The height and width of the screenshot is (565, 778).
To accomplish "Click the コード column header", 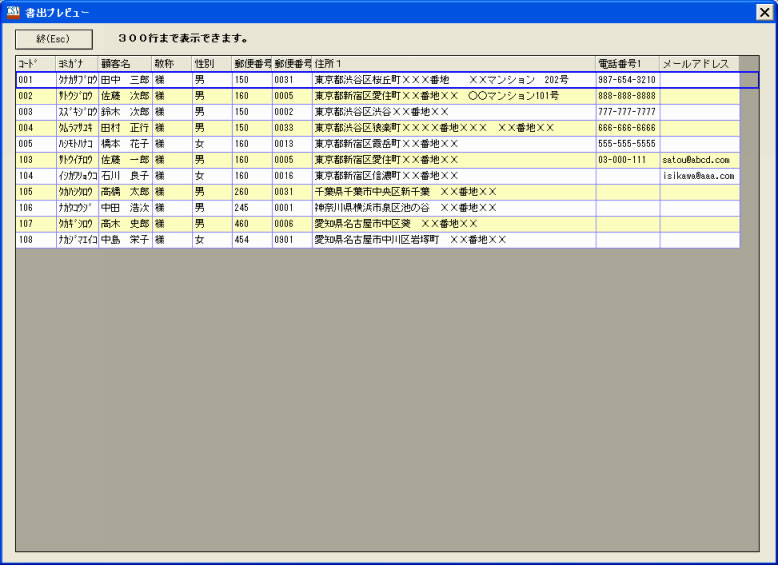I will click(35, 64).
